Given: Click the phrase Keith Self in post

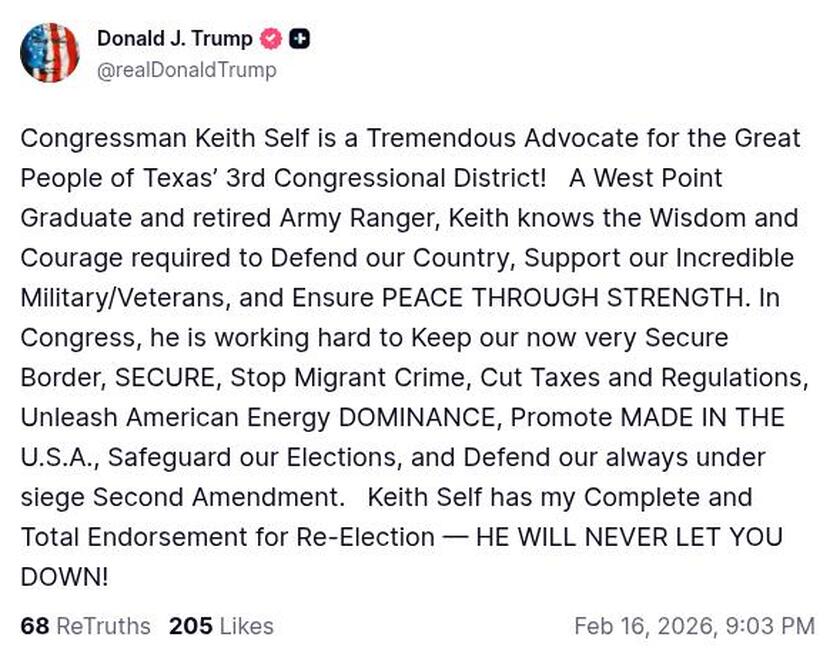Looking at the screenshot, I should click(253, 139).
